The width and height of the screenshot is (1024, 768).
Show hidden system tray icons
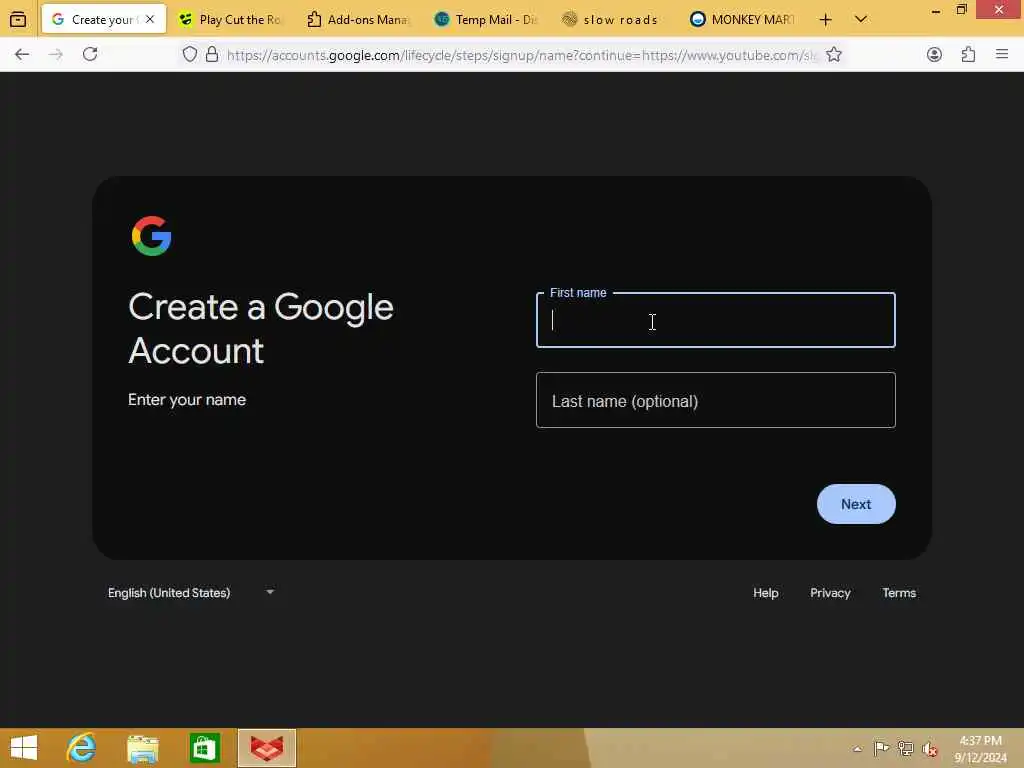tap(857, 749)
